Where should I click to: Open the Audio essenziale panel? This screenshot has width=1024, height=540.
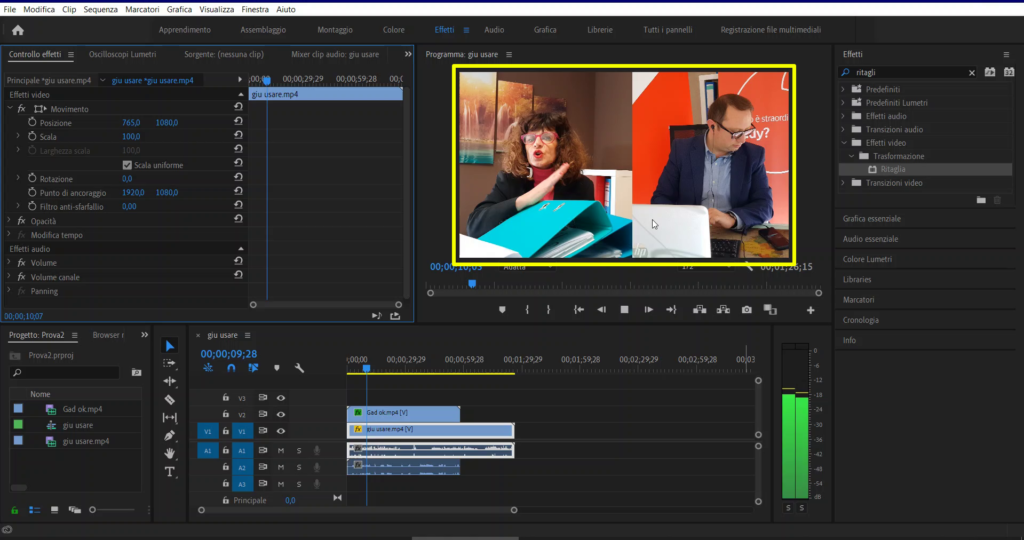pos(870,239)
